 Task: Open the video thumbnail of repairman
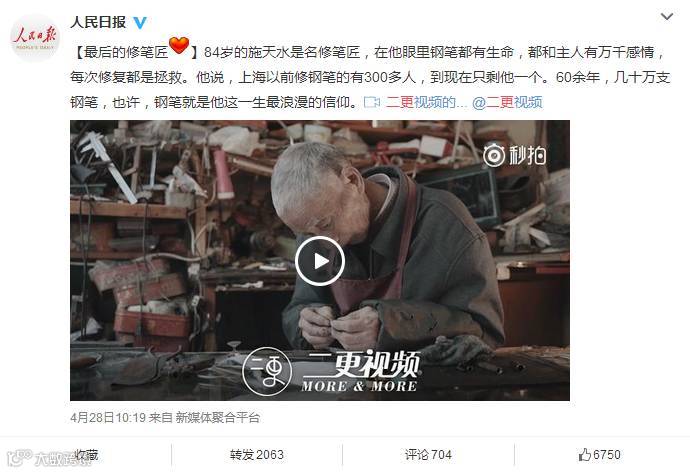coord(320,260)
